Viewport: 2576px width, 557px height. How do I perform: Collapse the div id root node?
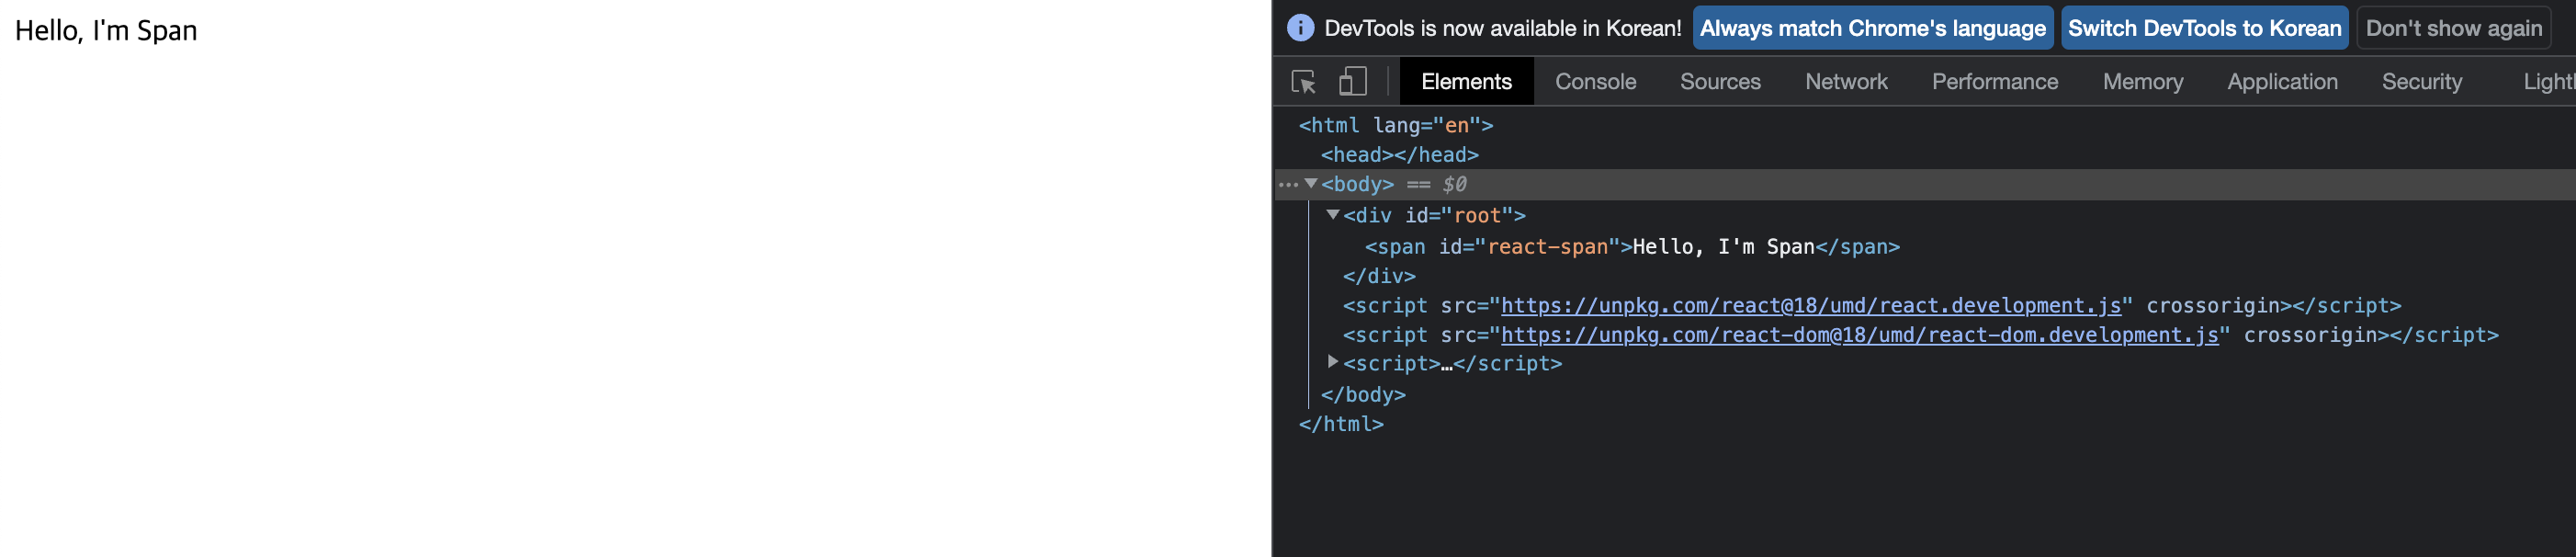pos(1333,215)
